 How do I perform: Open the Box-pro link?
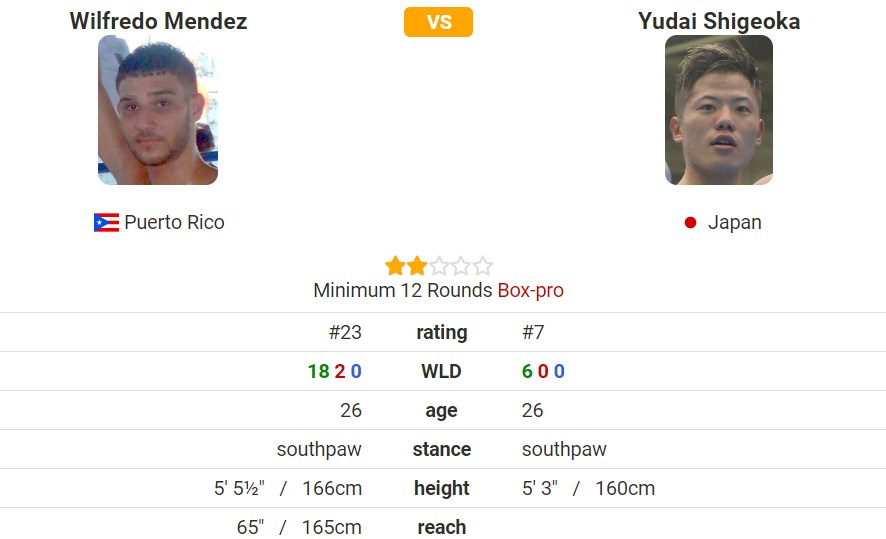531,290
